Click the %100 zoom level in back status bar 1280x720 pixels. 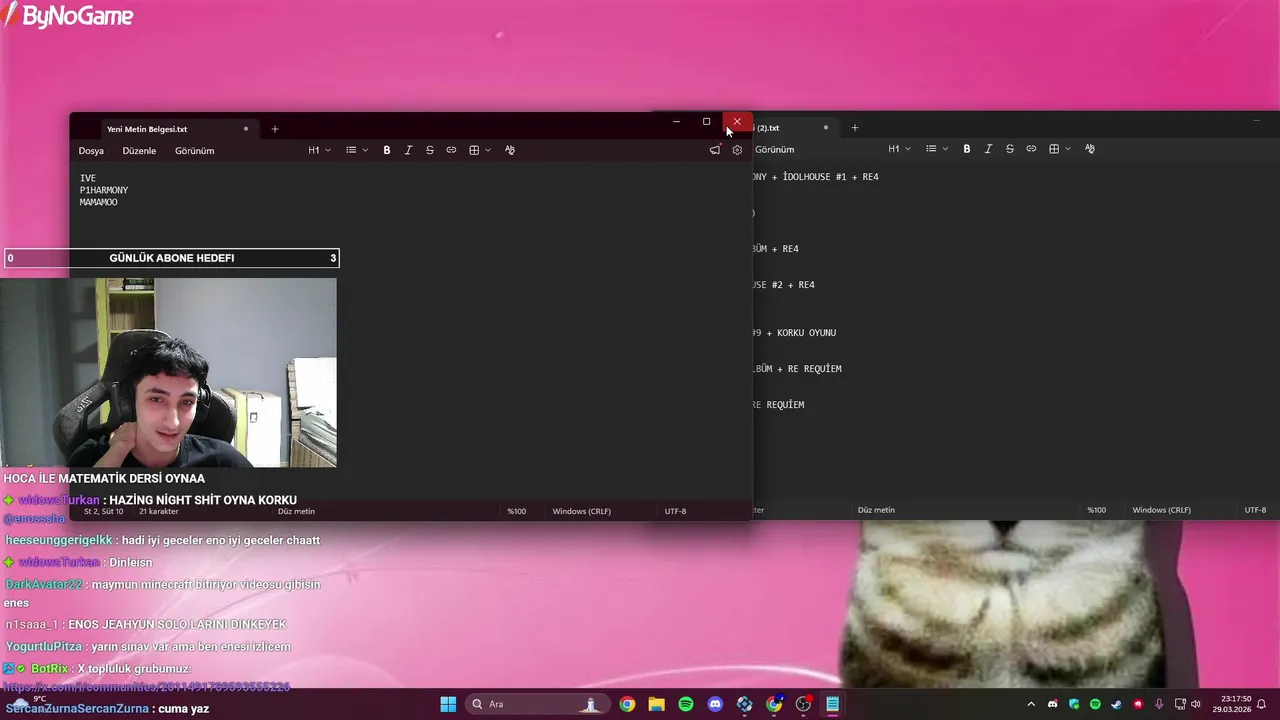point(1097,510)
